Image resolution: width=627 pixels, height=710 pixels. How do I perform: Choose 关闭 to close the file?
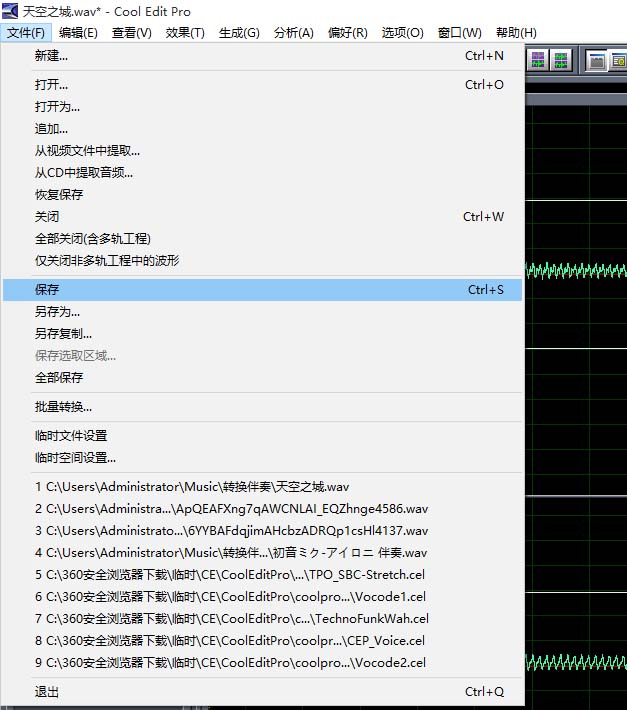262,216
